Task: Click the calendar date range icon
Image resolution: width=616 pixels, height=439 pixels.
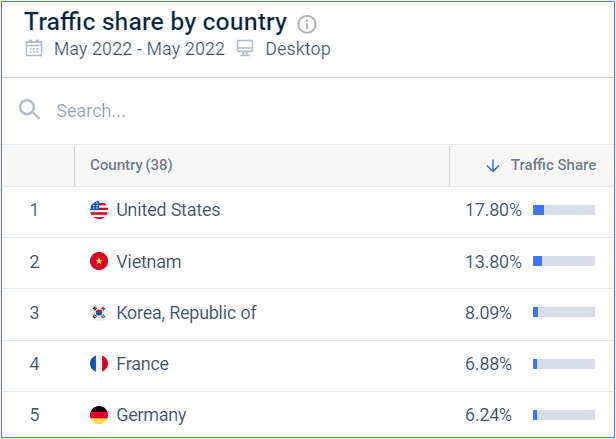Action: [x=34, y=48]
